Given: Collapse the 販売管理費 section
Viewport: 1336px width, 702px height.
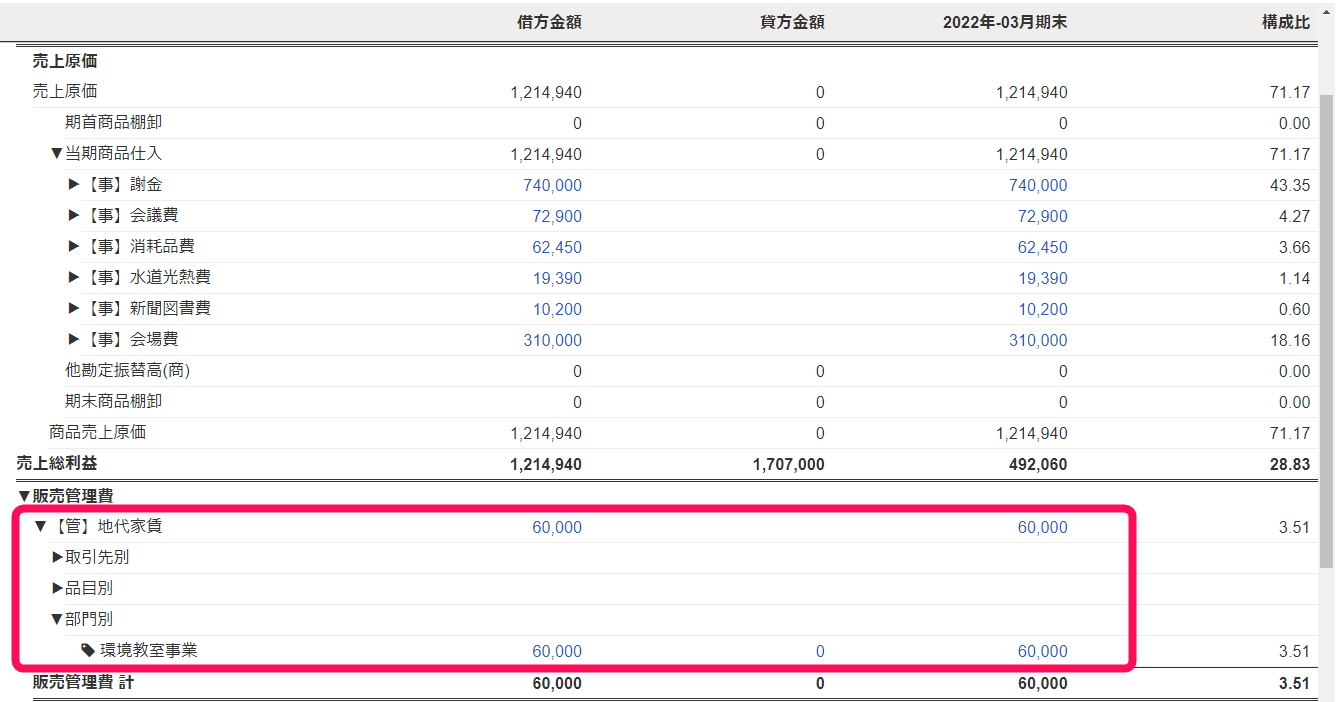Looking at the screenshot, I should click(x=24, y=496).
